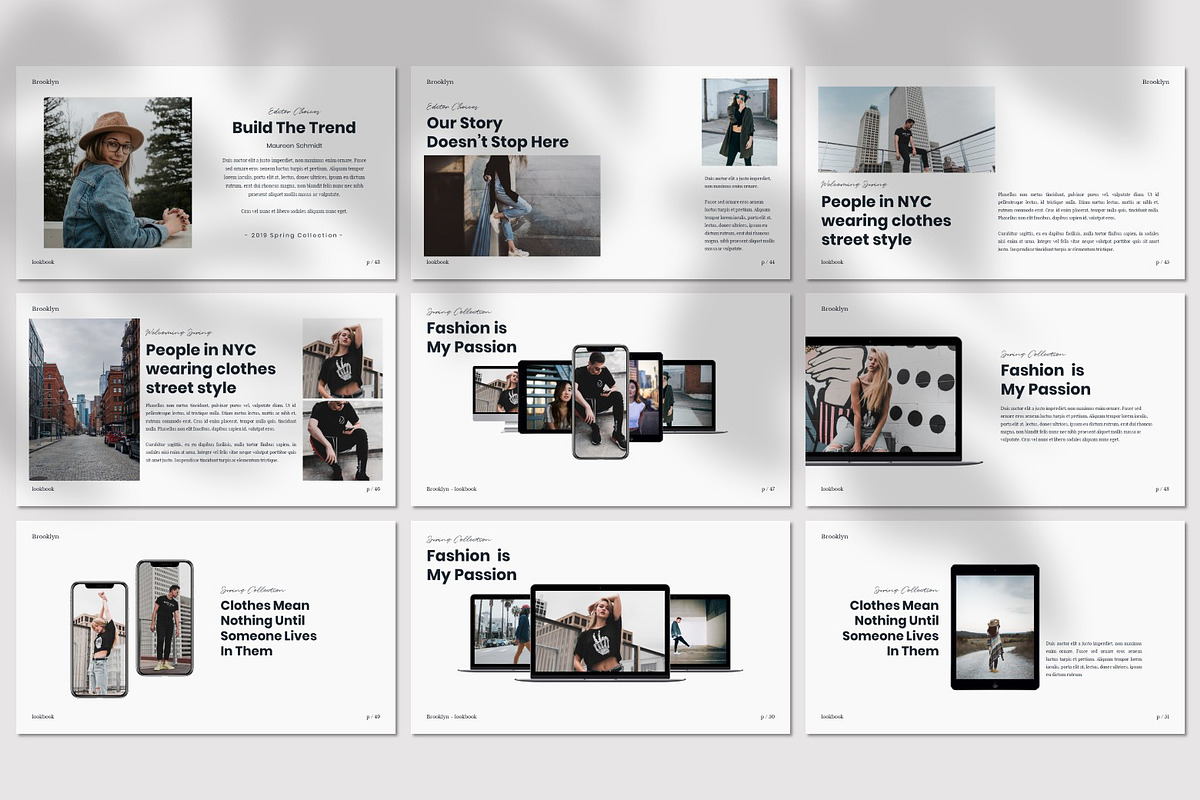Select the "Build The Trend" heading
This screenshot has width=1200, height=800.
293,128
